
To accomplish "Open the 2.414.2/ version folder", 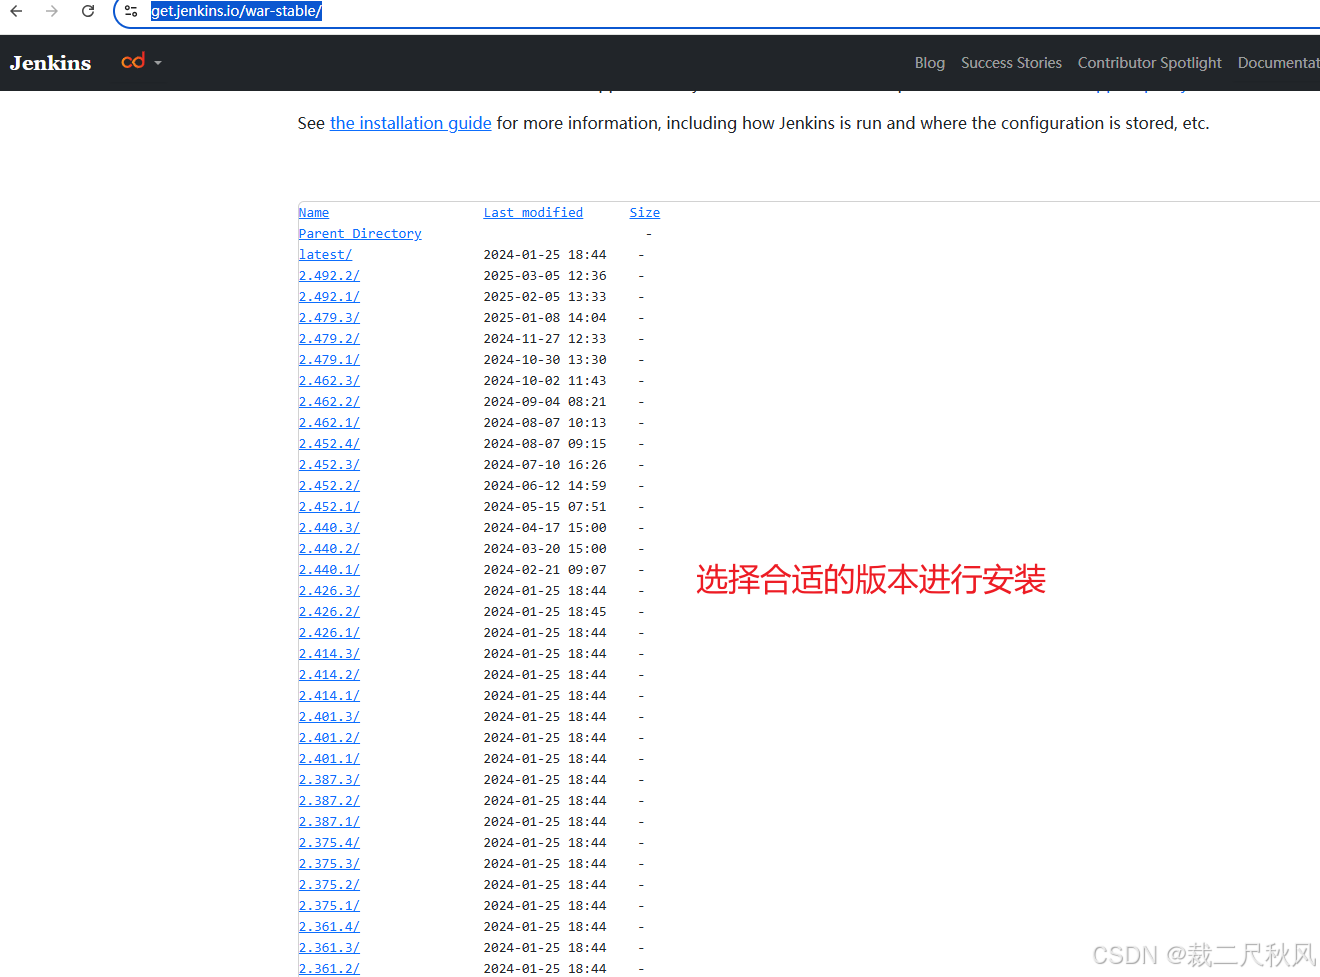I will pos(329,675).
